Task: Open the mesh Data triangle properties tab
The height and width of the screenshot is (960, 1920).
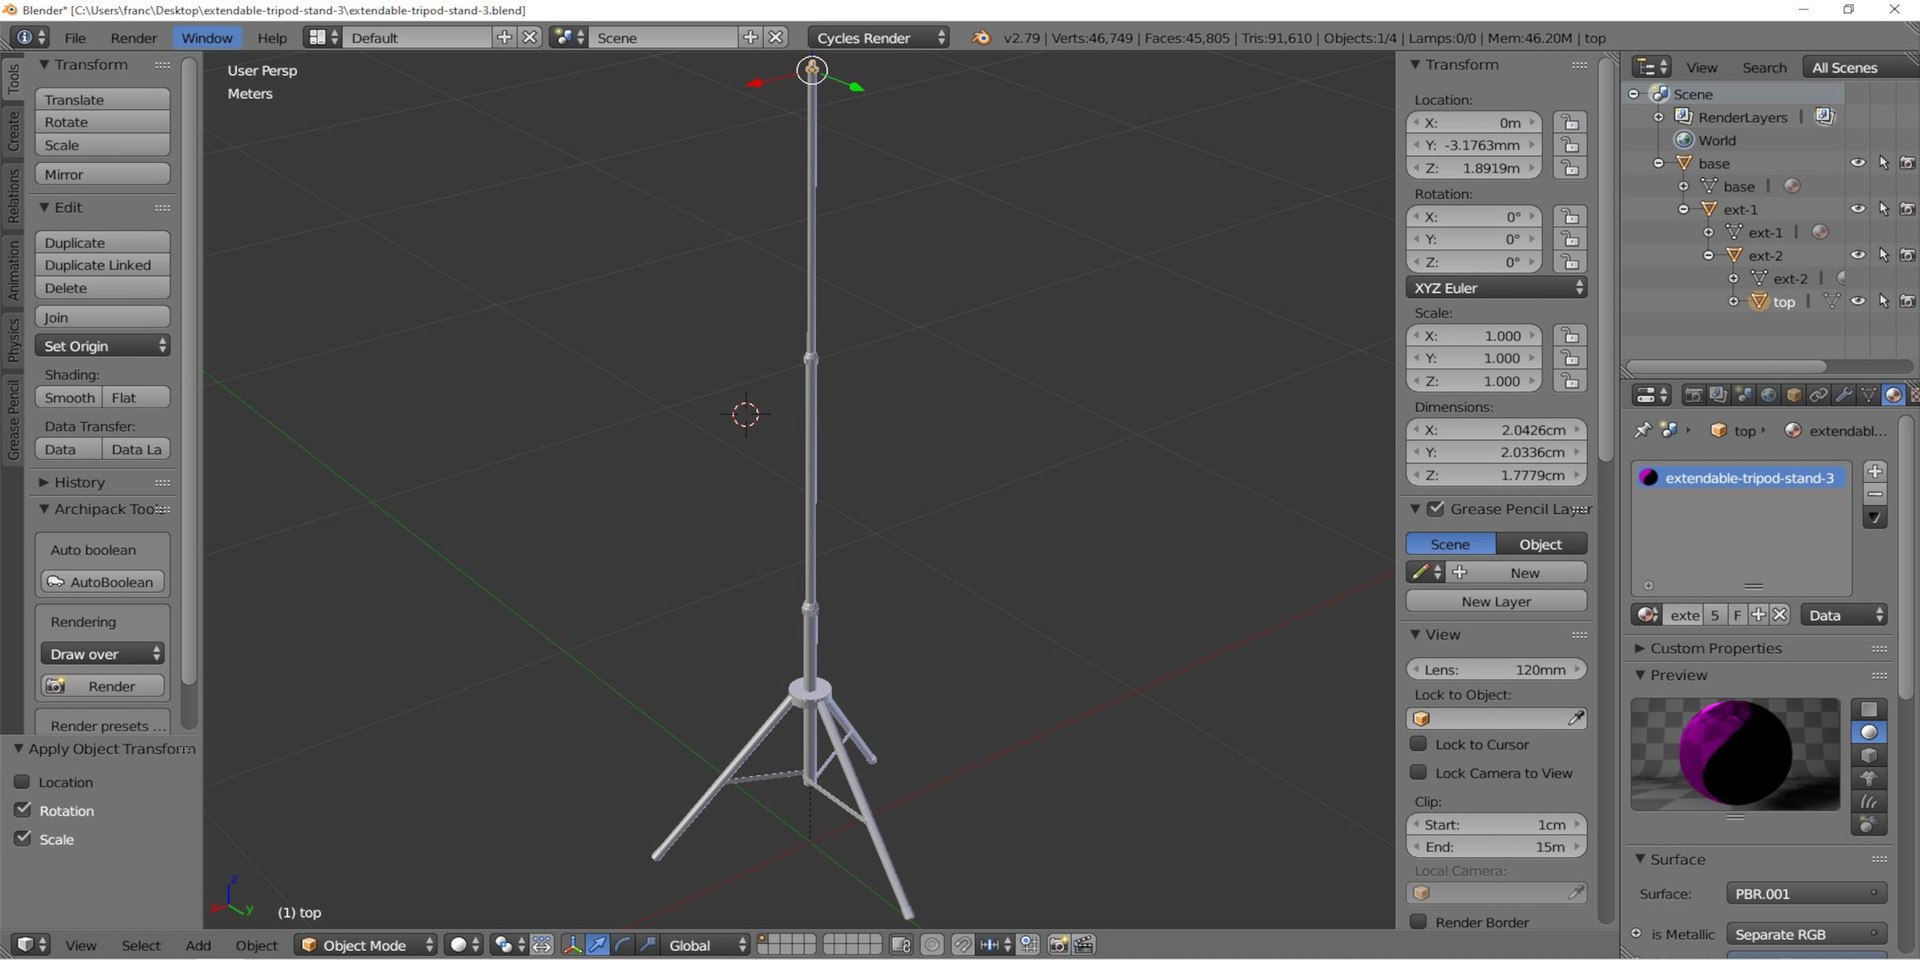Action: click(x=1867, y=395)
